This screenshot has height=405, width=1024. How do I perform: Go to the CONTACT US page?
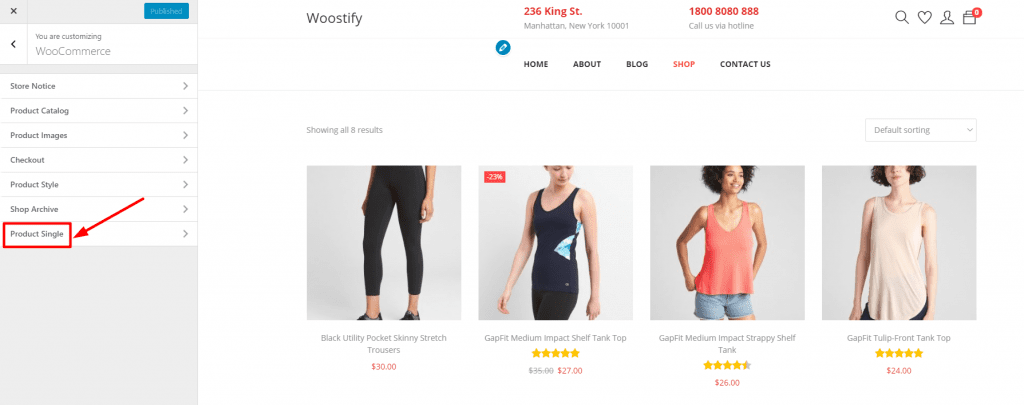pyautogui.click(x=745, y=64)
